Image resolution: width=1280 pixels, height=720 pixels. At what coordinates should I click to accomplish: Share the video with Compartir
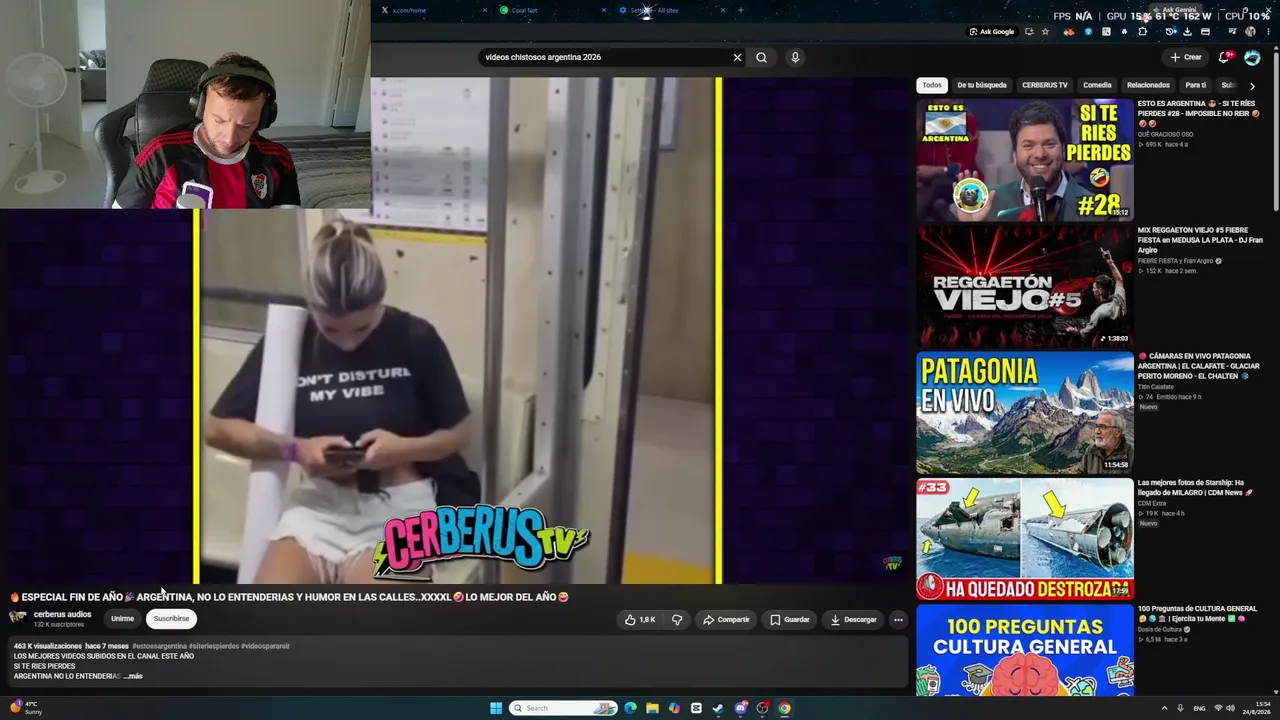pyautogui.click(x=726, y=620)
